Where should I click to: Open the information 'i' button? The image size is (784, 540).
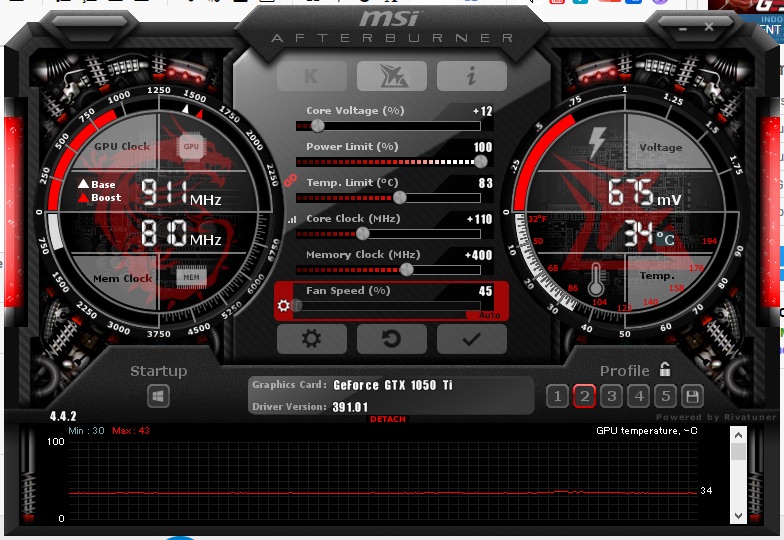471,76
